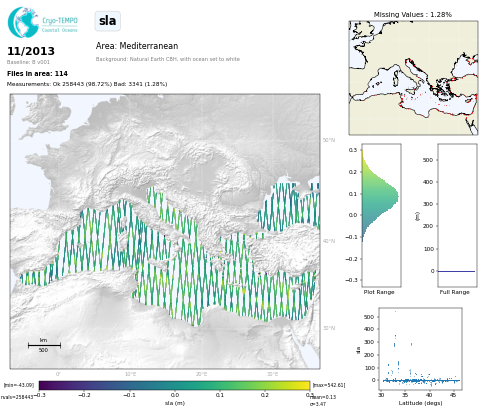Viewport: 492px width, 410px height.
Task: Click the Full Range histogram panel
Action: 457,215
